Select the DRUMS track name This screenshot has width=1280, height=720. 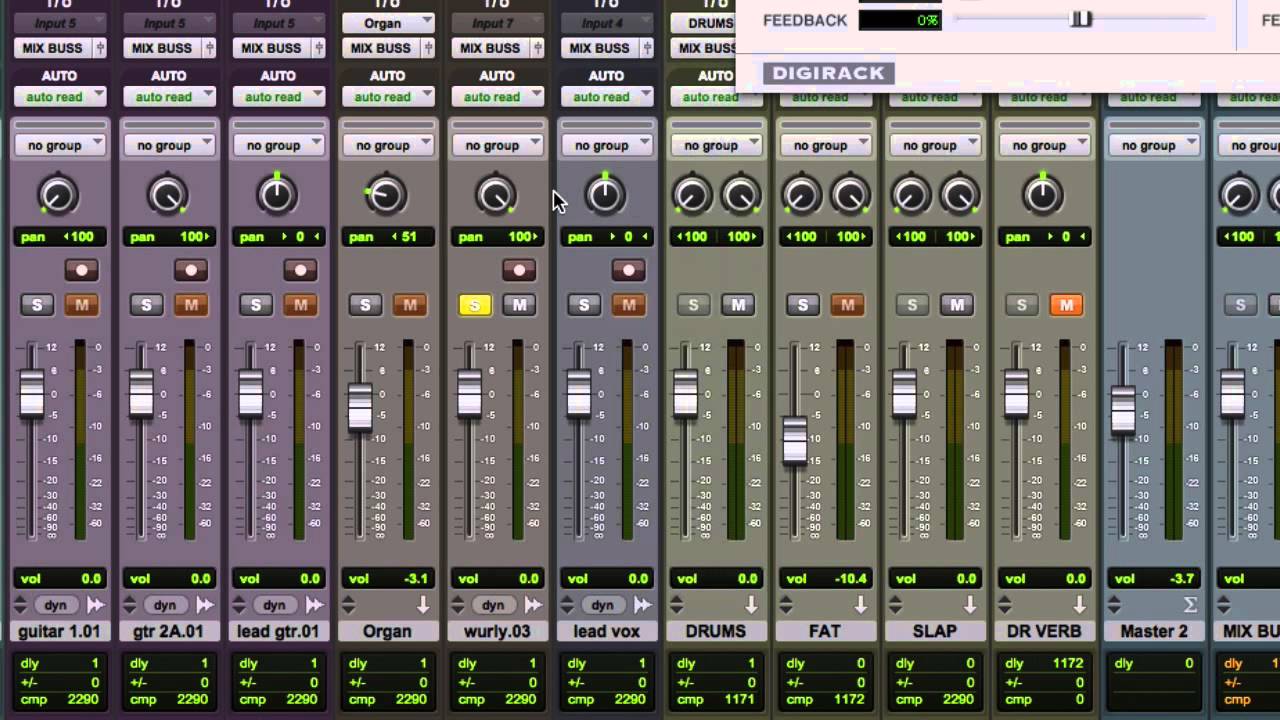[715, 631]
